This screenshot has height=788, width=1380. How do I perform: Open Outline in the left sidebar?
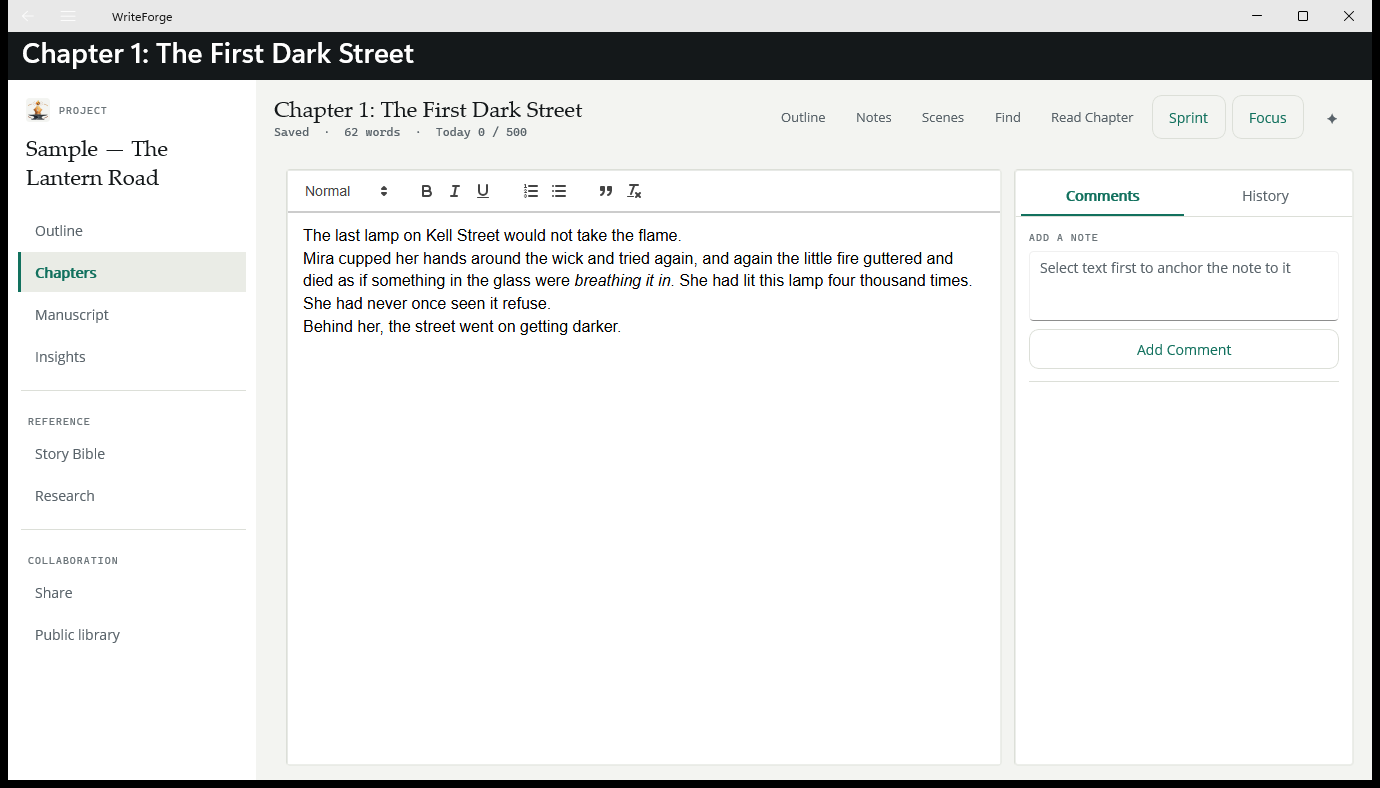pyautogui.click(x=132, y=231)
